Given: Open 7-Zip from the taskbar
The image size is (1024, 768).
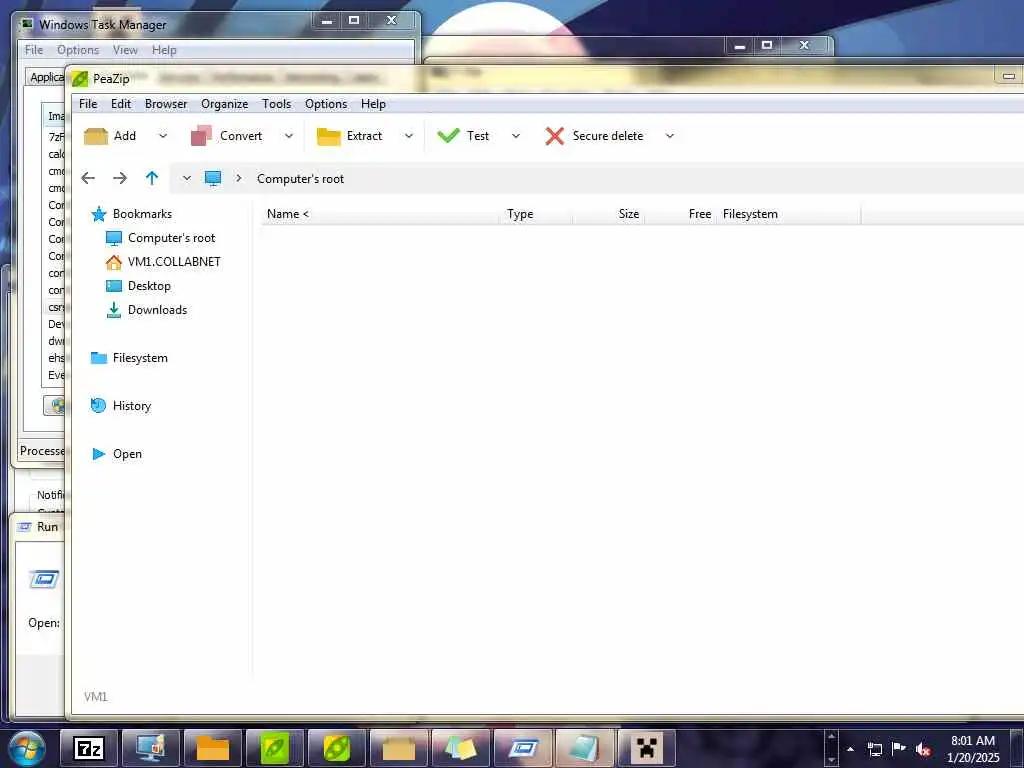Looking at the screenshot, I should point(89,748).
